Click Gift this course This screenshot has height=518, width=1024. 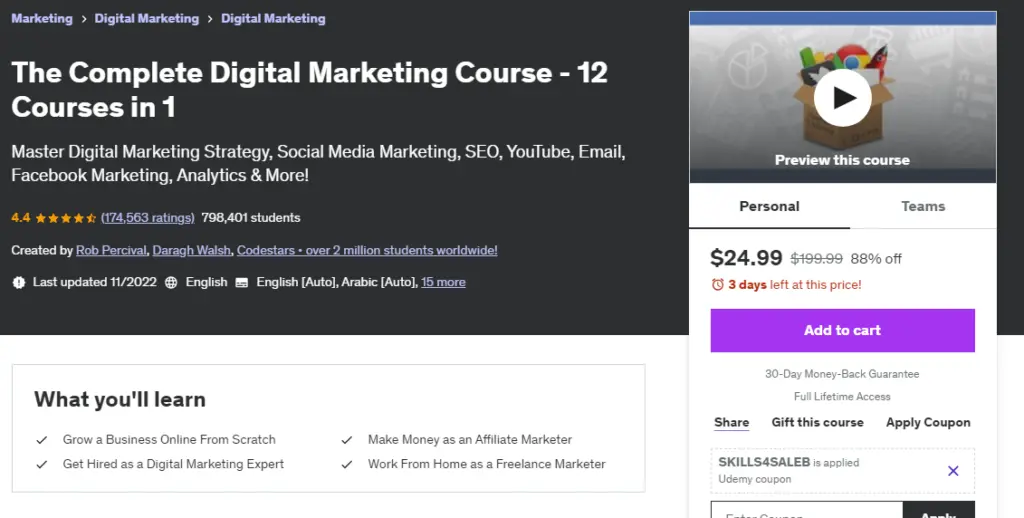click(818, 422)
